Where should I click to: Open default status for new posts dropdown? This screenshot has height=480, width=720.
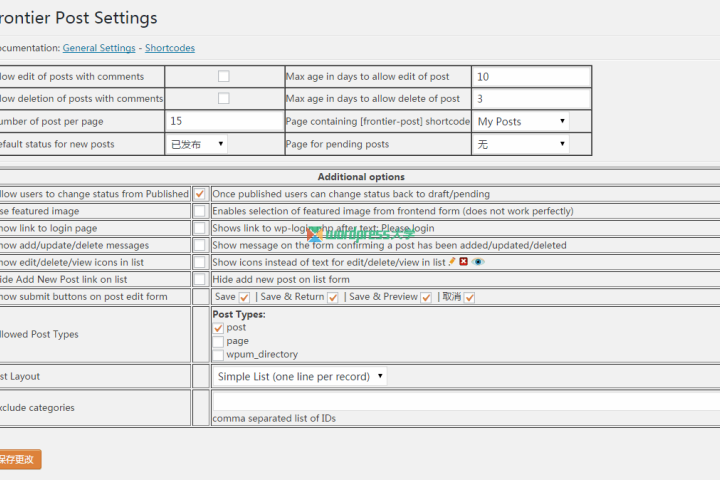pyautogui.click(x=196, y=144)
